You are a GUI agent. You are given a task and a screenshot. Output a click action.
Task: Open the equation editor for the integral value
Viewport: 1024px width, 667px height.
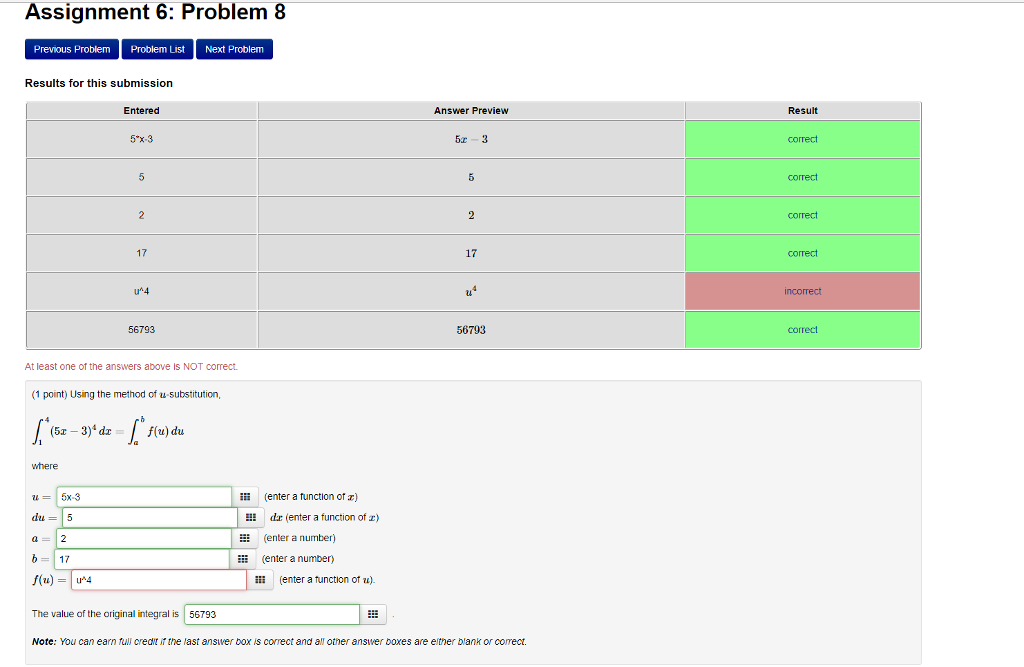point(373,614)
